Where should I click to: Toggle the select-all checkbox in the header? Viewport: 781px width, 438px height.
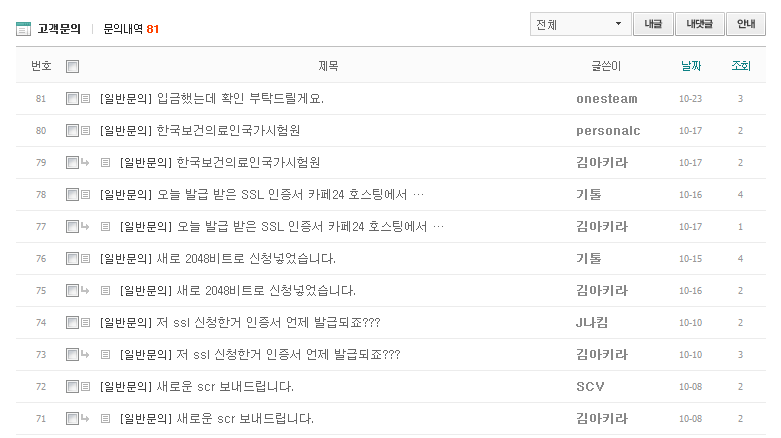(72, 67)
